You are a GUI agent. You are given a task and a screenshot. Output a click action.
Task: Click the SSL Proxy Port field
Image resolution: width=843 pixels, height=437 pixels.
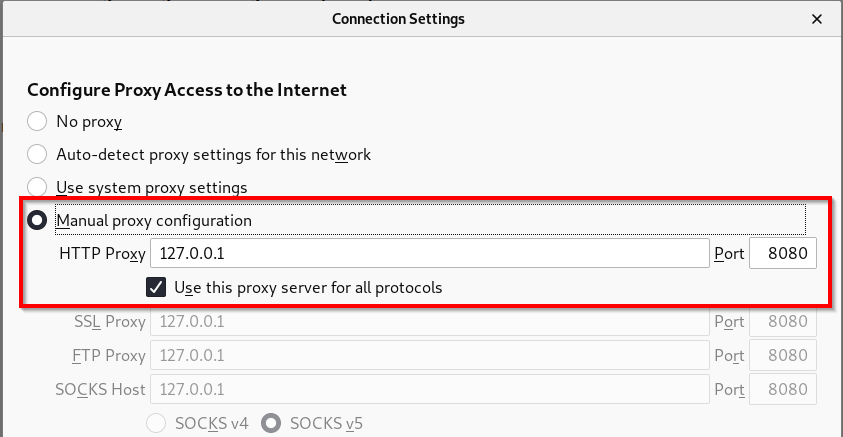[x=783, y=322]
